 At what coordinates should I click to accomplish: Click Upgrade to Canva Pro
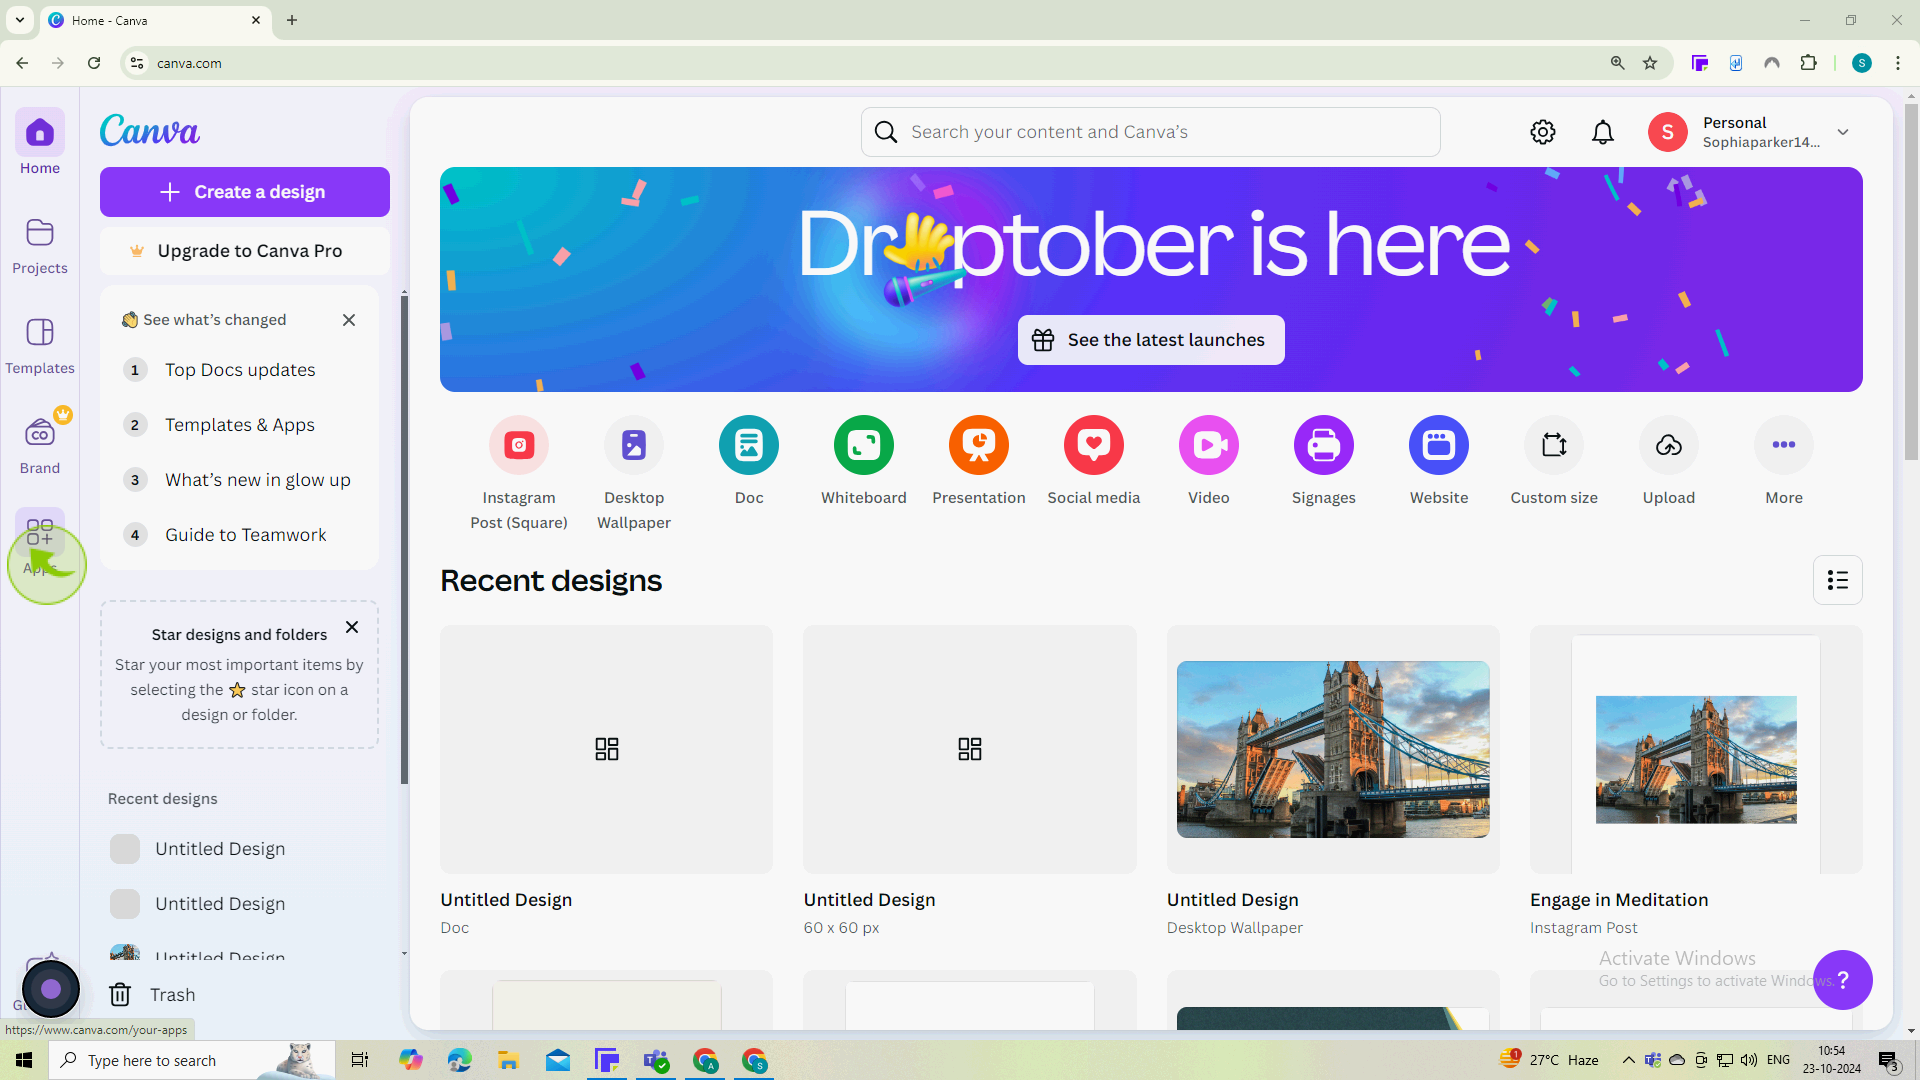click(245, 251)
